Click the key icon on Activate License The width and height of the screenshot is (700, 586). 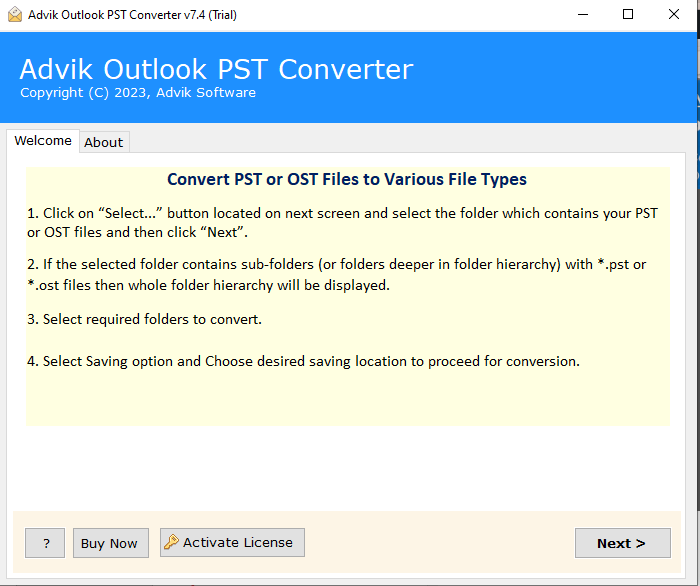[x=171, y=543]
